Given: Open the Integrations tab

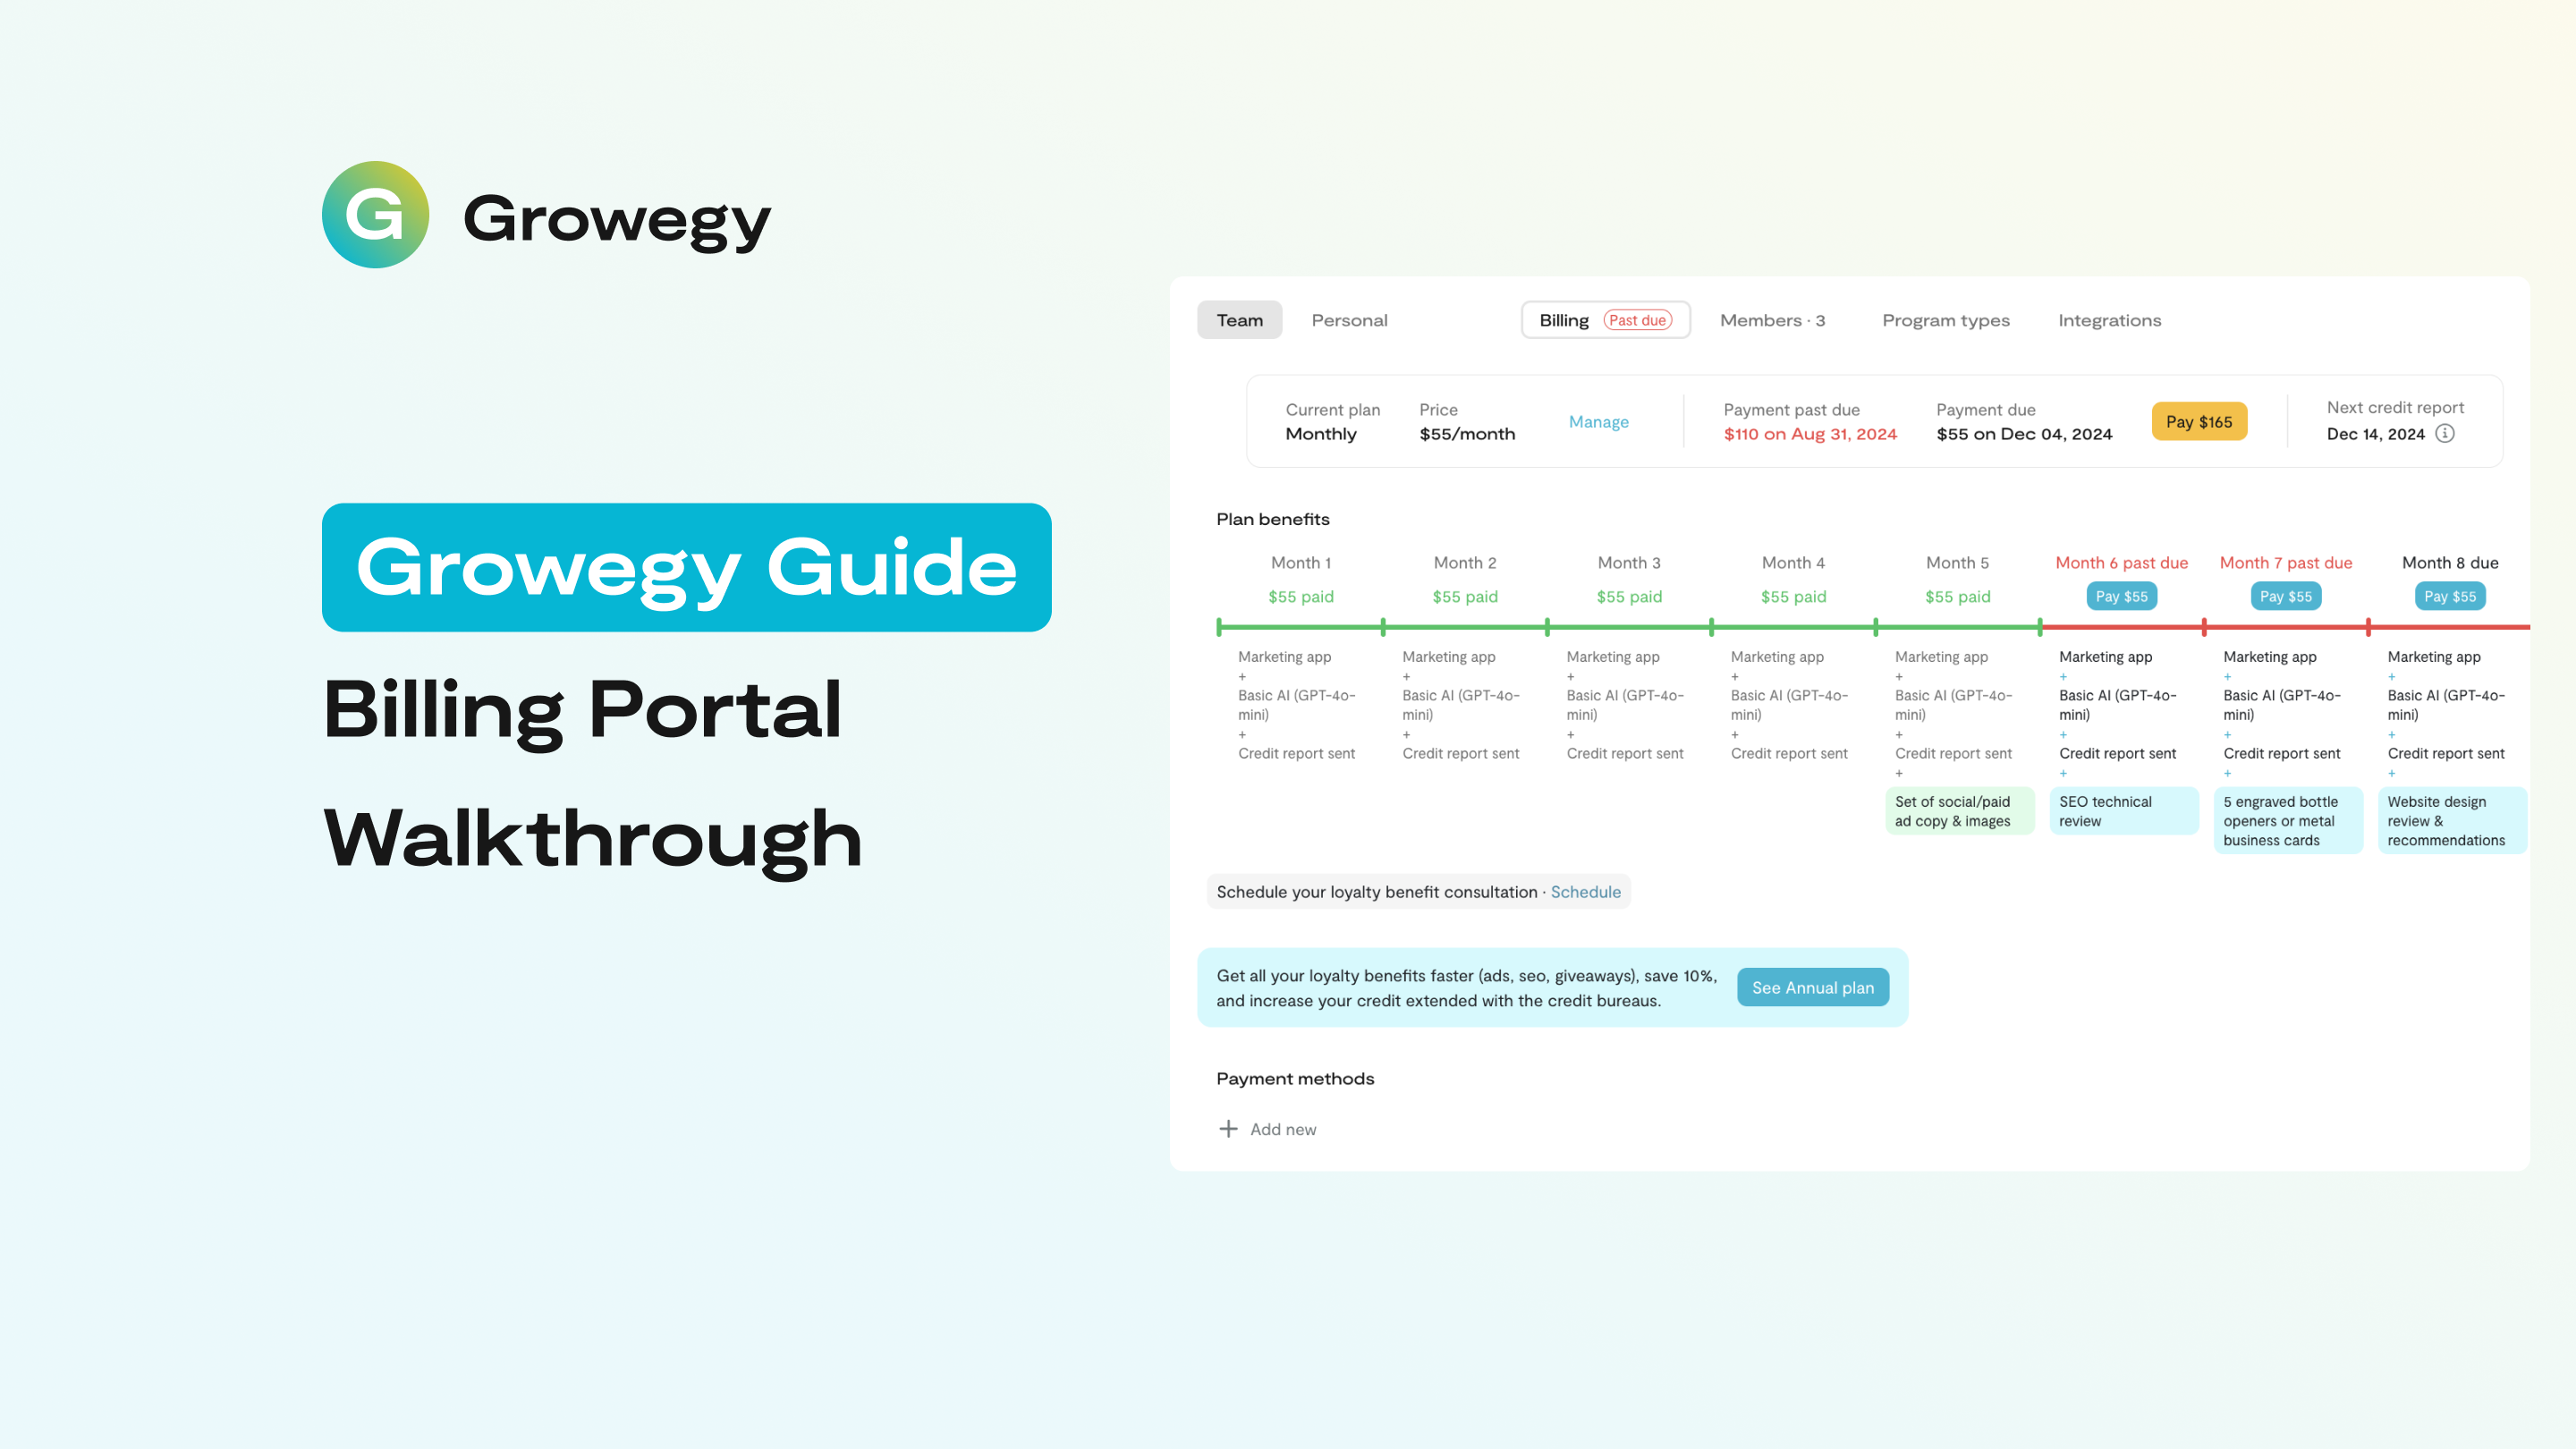Looking at the screenshot, I should (2109, 320).
